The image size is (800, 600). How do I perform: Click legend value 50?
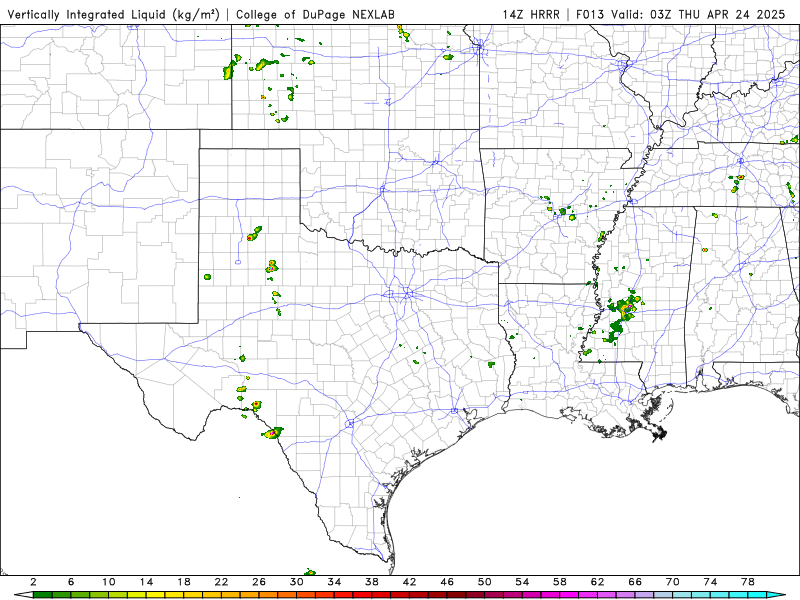pos(485,582)
